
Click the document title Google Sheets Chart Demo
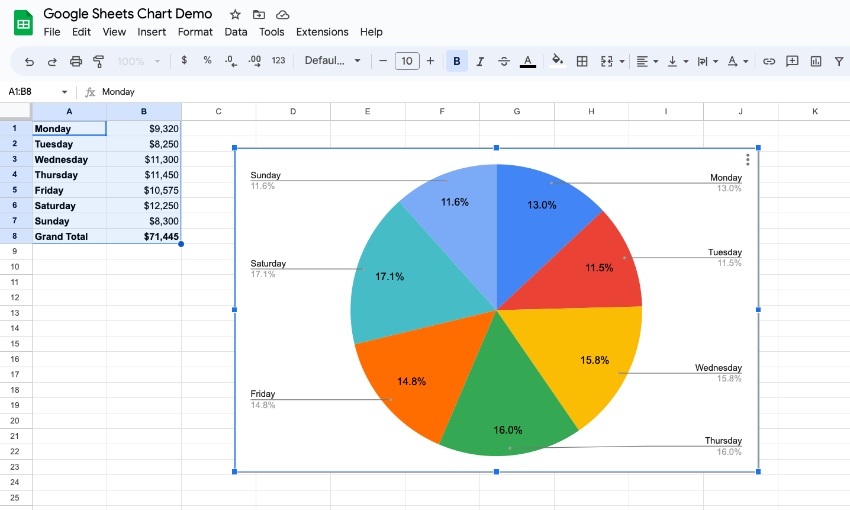128,14
